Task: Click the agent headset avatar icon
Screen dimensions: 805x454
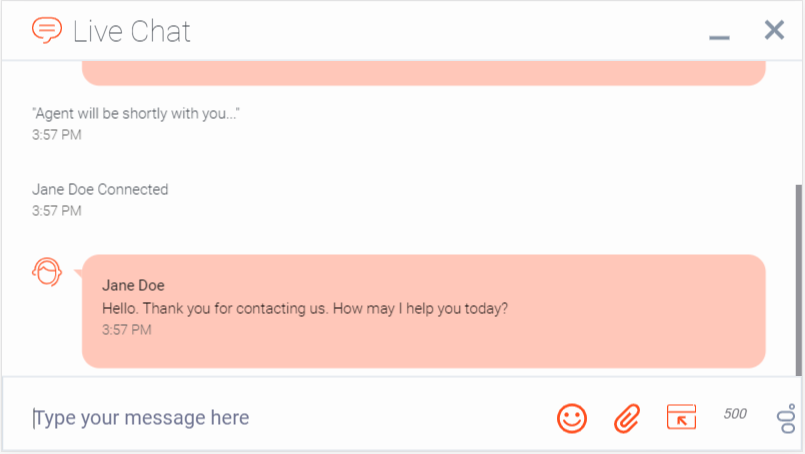Action: (x=47, y=271)
